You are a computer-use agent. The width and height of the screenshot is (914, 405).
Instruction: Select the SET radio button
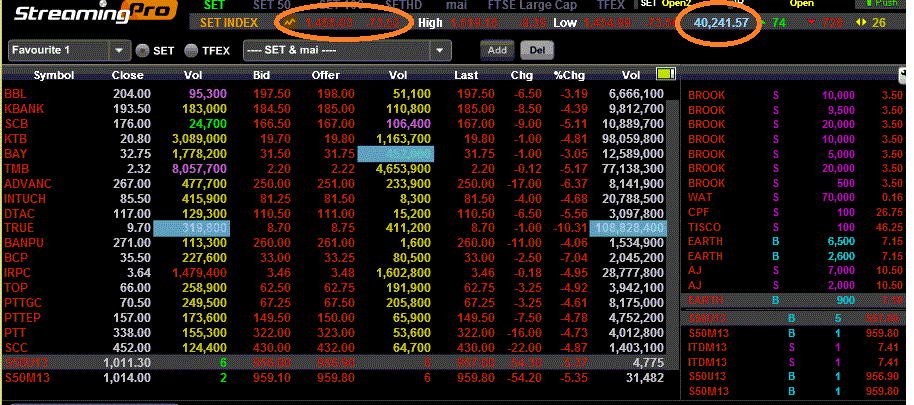[x=142, y=51]
